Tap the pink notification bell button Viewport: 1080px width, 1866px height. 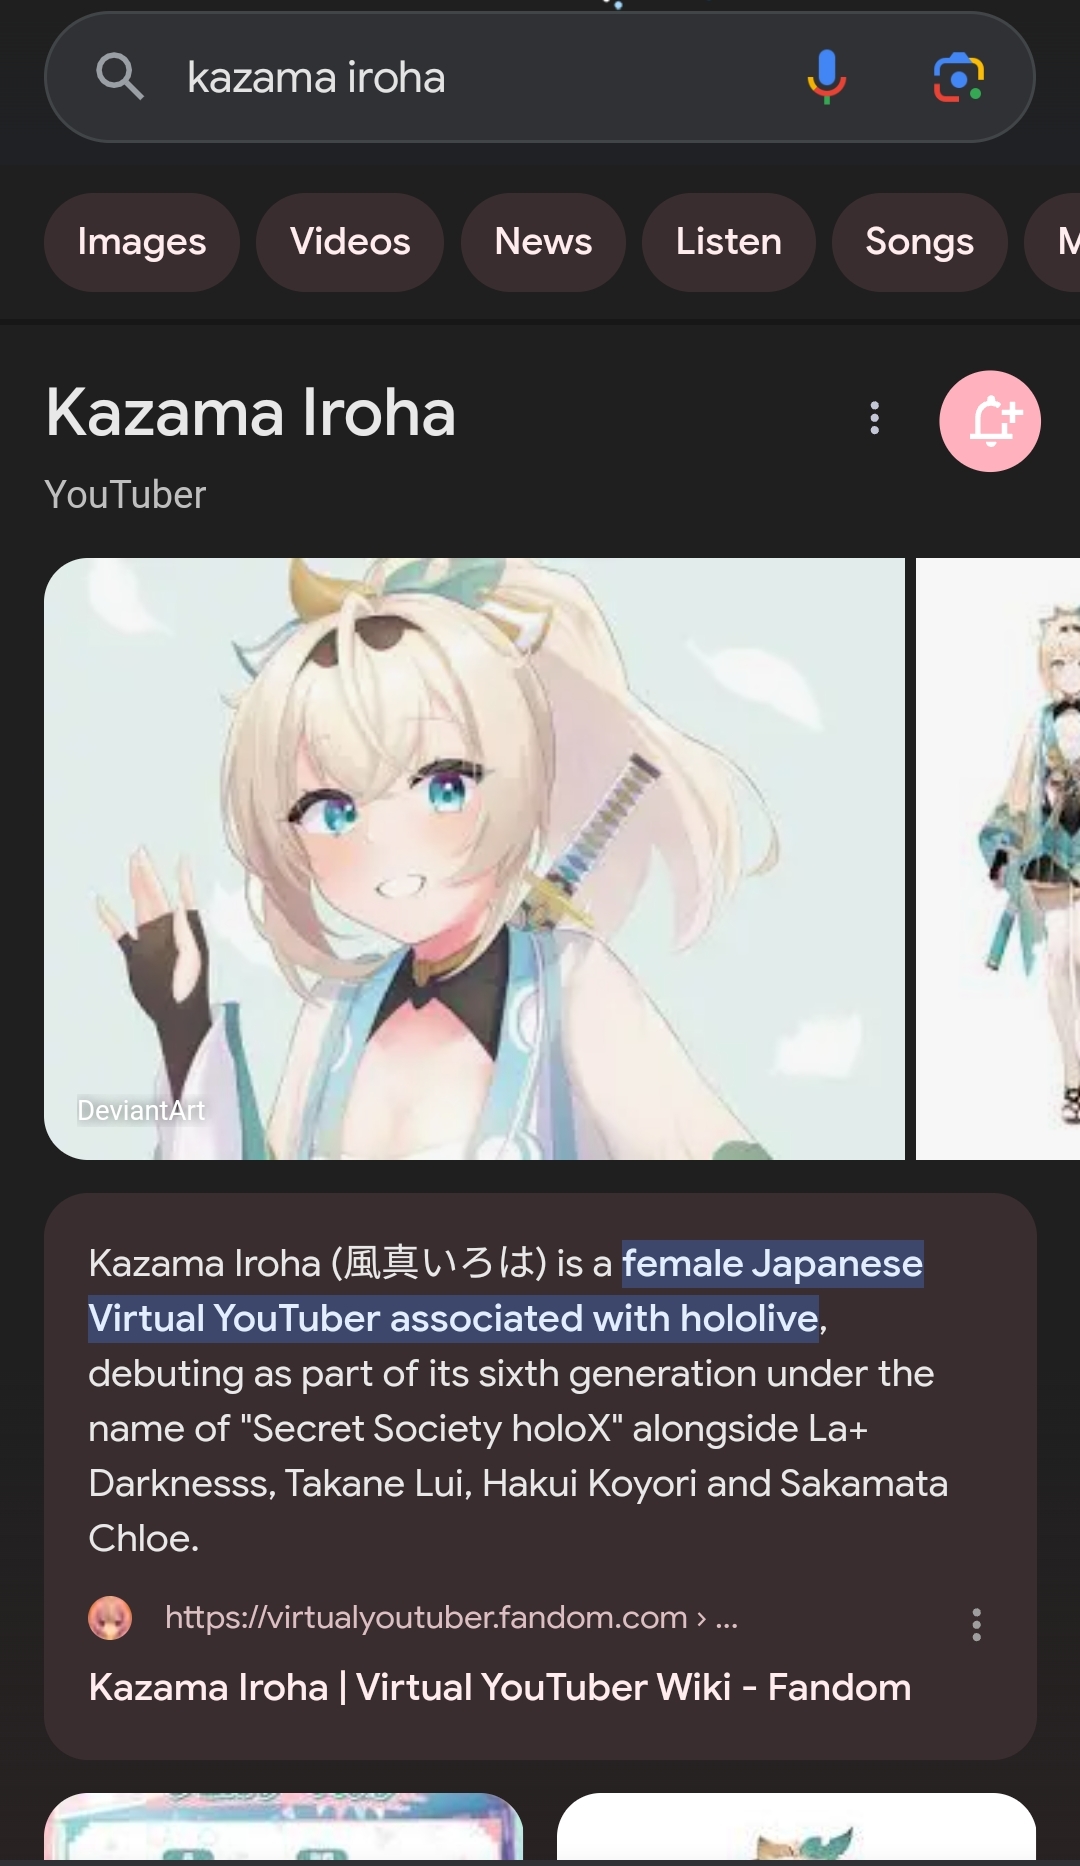990,421
